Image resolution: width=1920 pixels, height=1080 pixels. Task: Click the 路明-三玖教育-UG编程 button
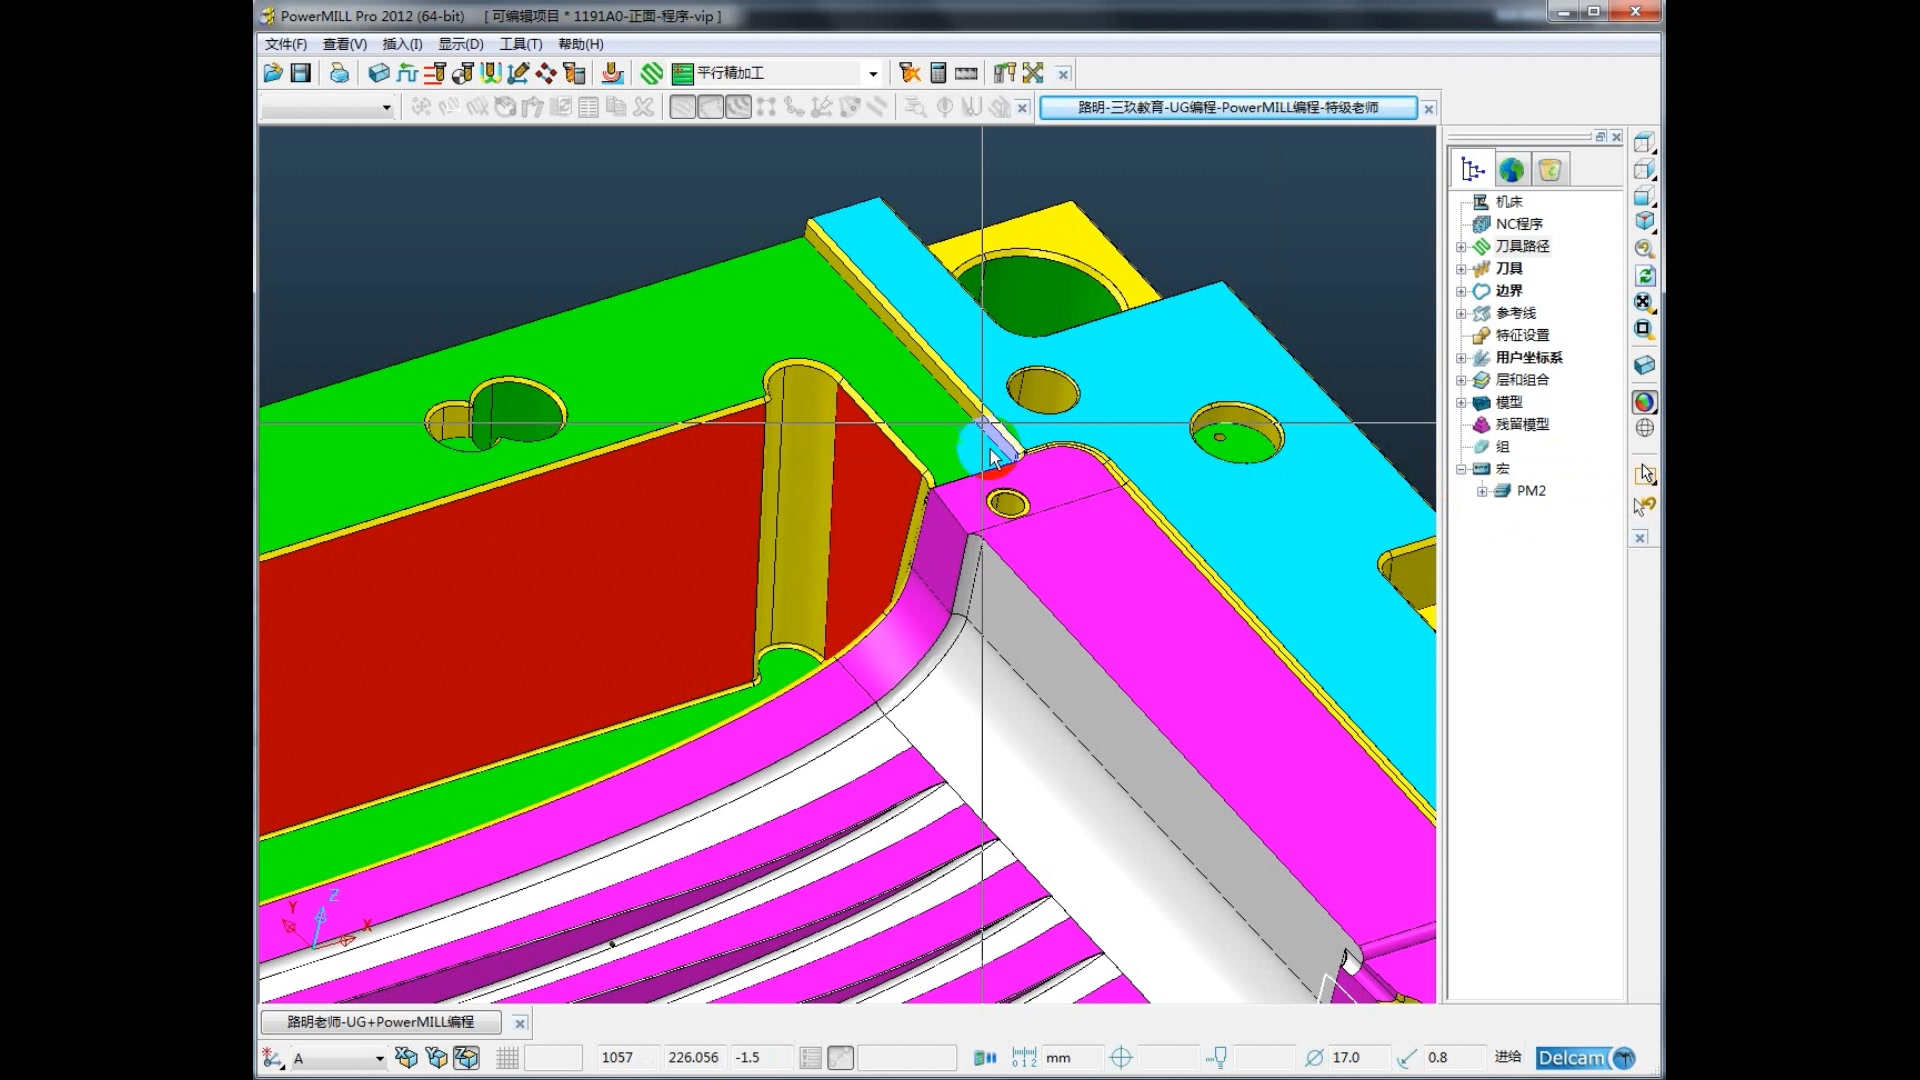[x=1227, y=108]
